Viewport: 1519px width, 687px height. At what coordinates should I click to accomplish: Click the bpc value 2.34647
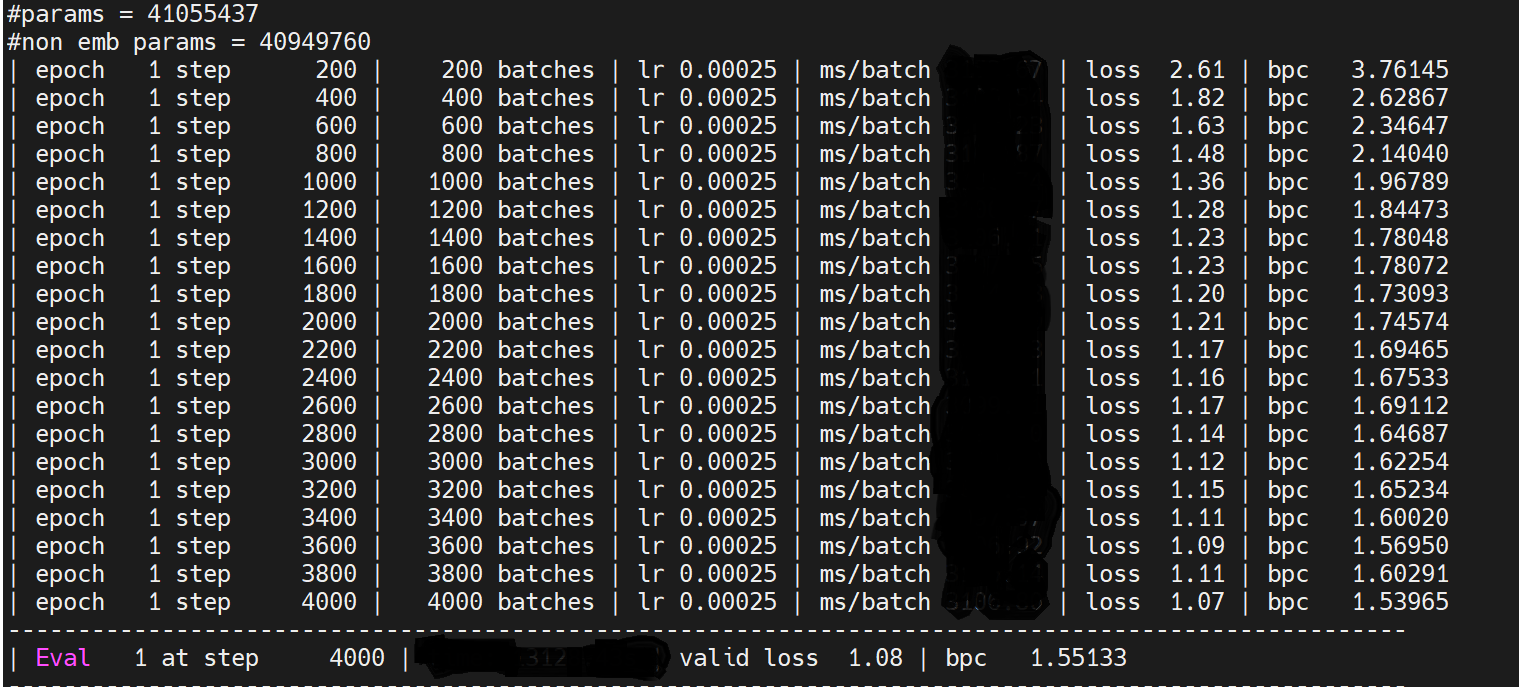(1399, 126)
